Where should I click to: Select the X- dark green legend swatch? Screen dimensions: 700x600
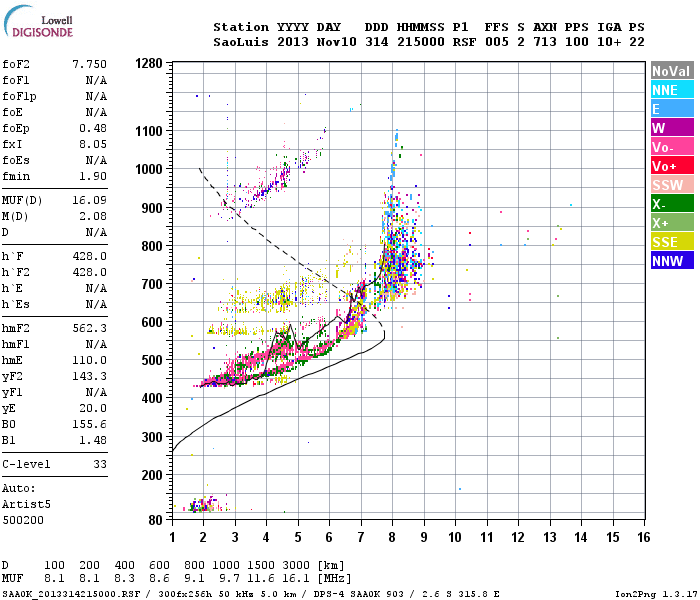point(672,204)
